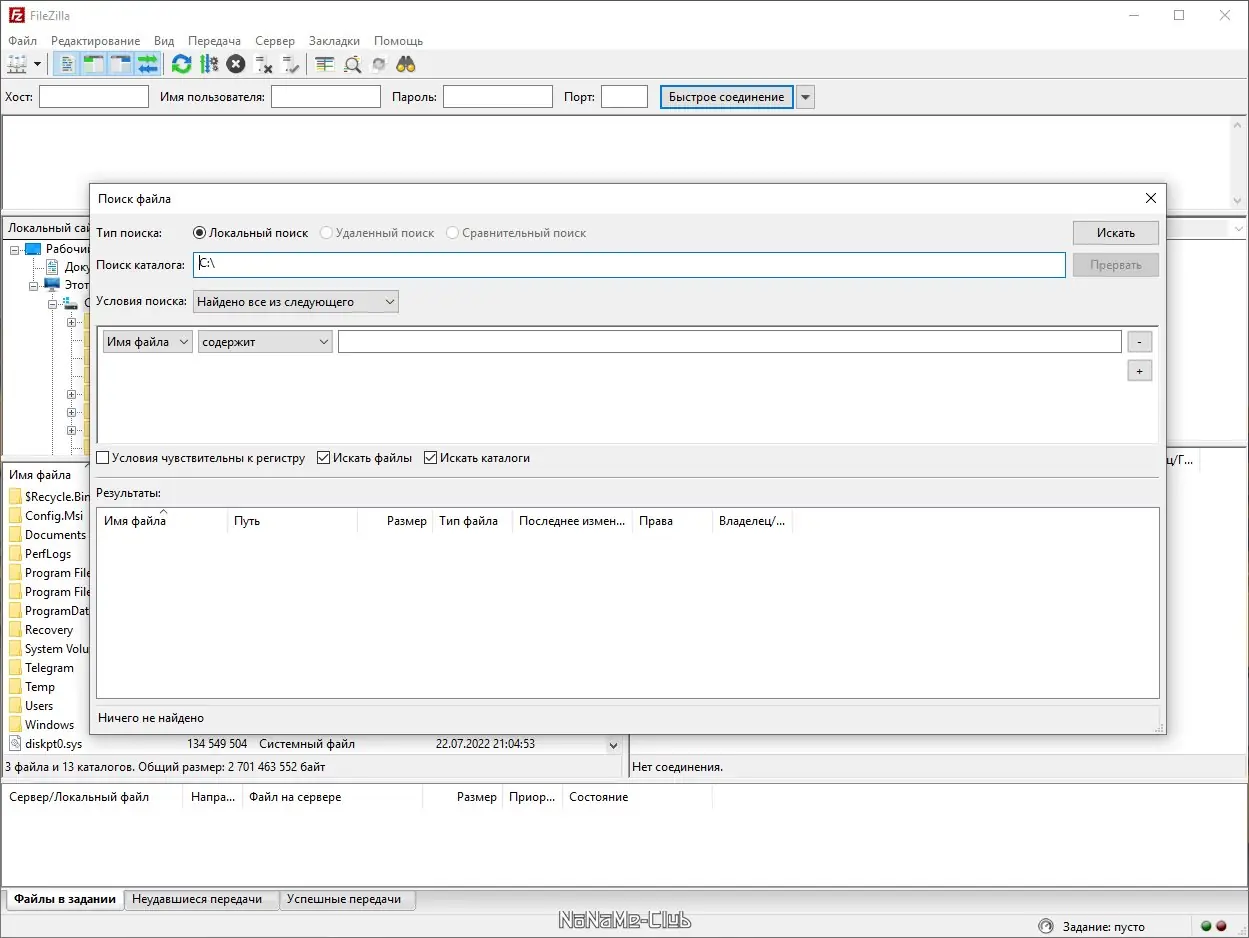Viewport: 1249px width, 938px height.
Task: Toggle remote directory tree display icon
Action: [x=121, y=64]
